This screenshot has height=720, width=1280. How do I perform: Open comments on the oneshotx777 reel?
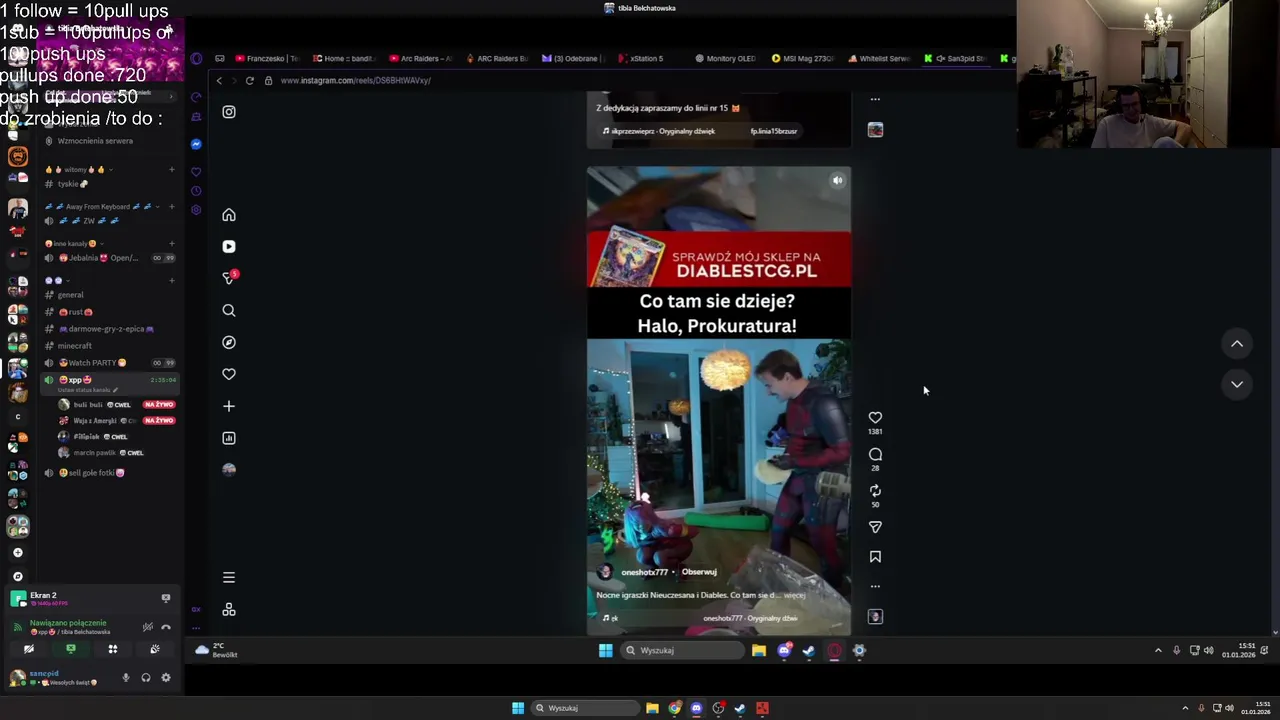(x=875, y=454)
